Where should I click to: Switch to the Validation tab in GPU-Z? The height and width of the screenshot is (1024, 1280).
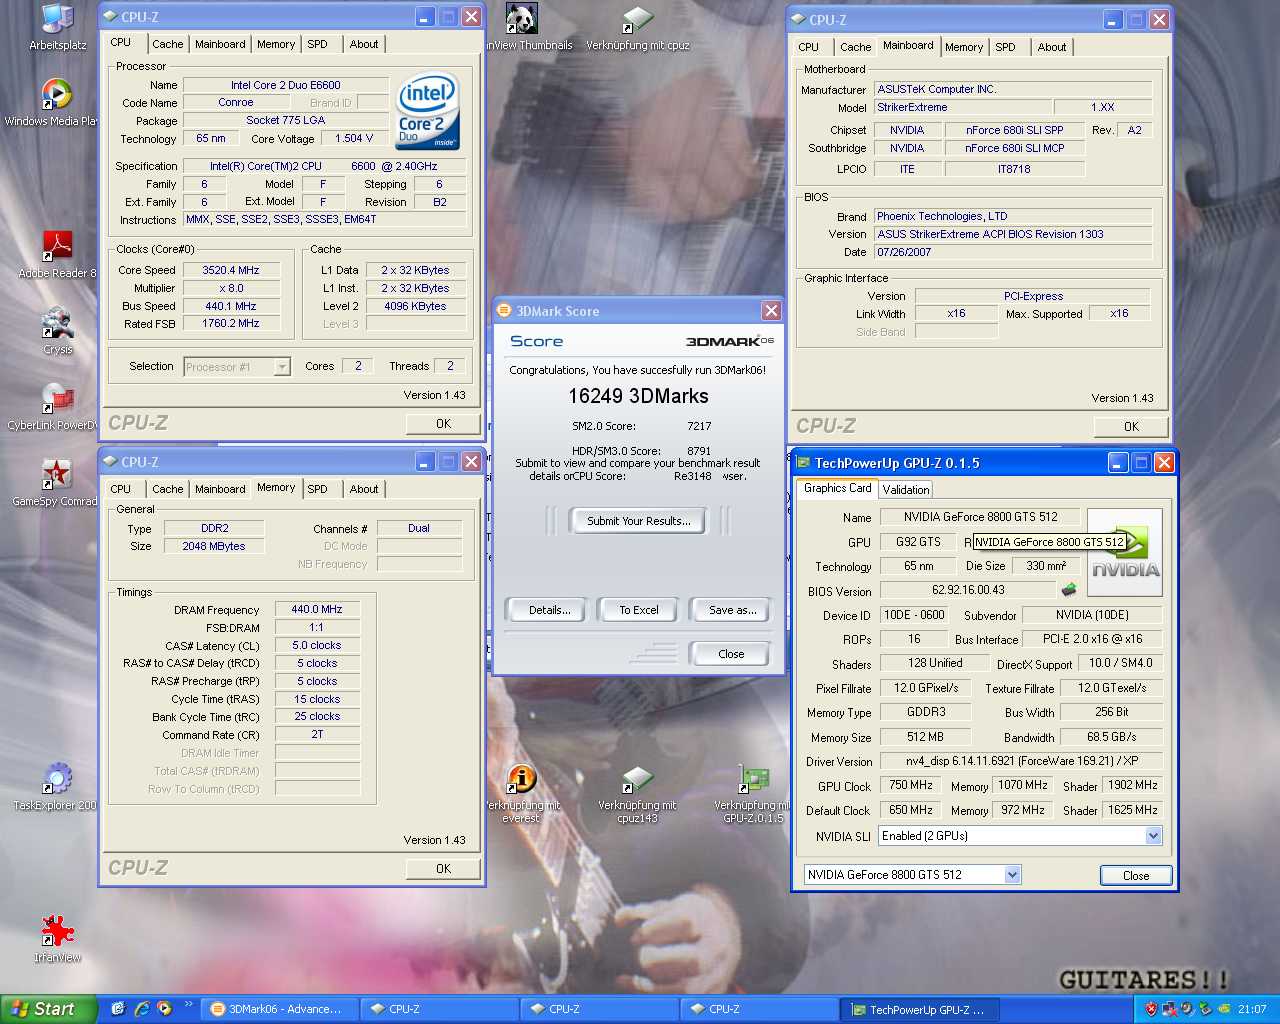coord(906,490)
